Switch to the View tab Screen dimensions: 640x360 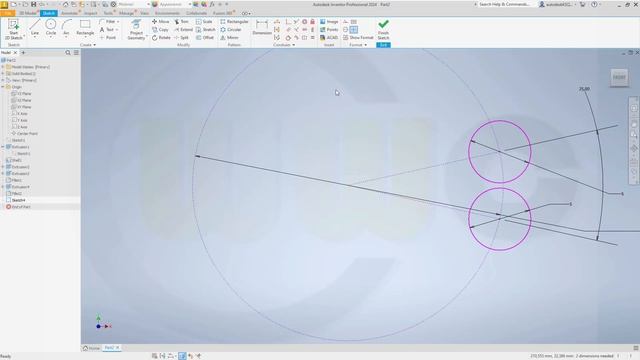[144, 13]
